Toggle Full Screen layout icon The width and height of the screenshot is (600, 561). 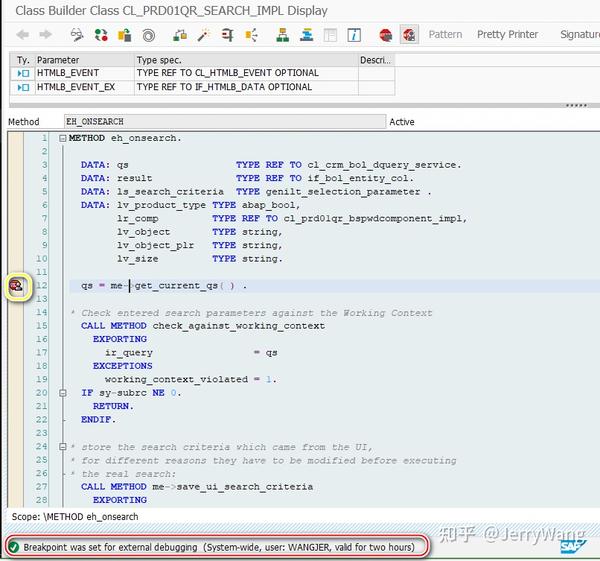click(330, 35)
